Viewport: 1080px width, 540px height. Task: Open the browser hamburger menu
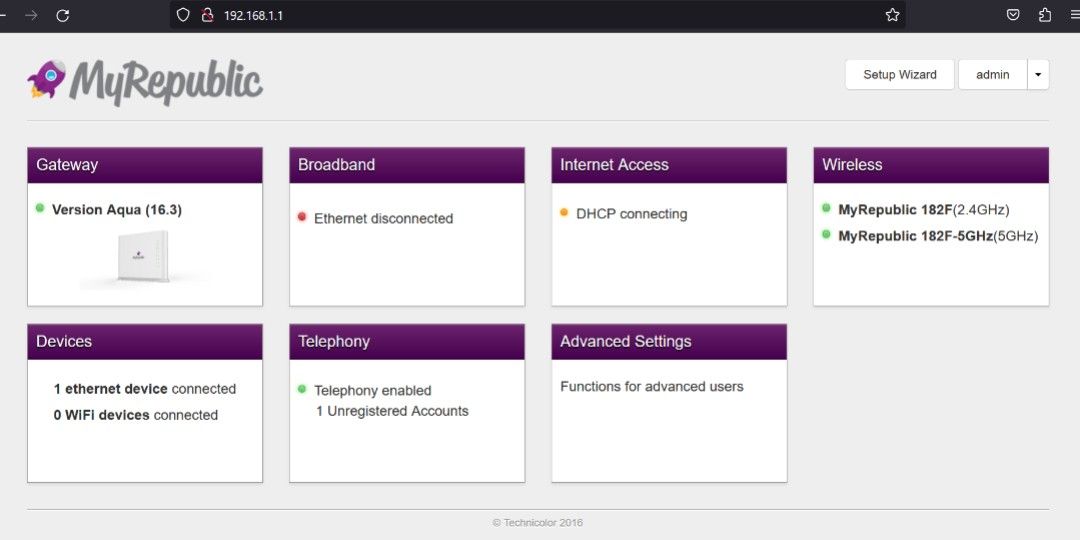coord(1074,15)
